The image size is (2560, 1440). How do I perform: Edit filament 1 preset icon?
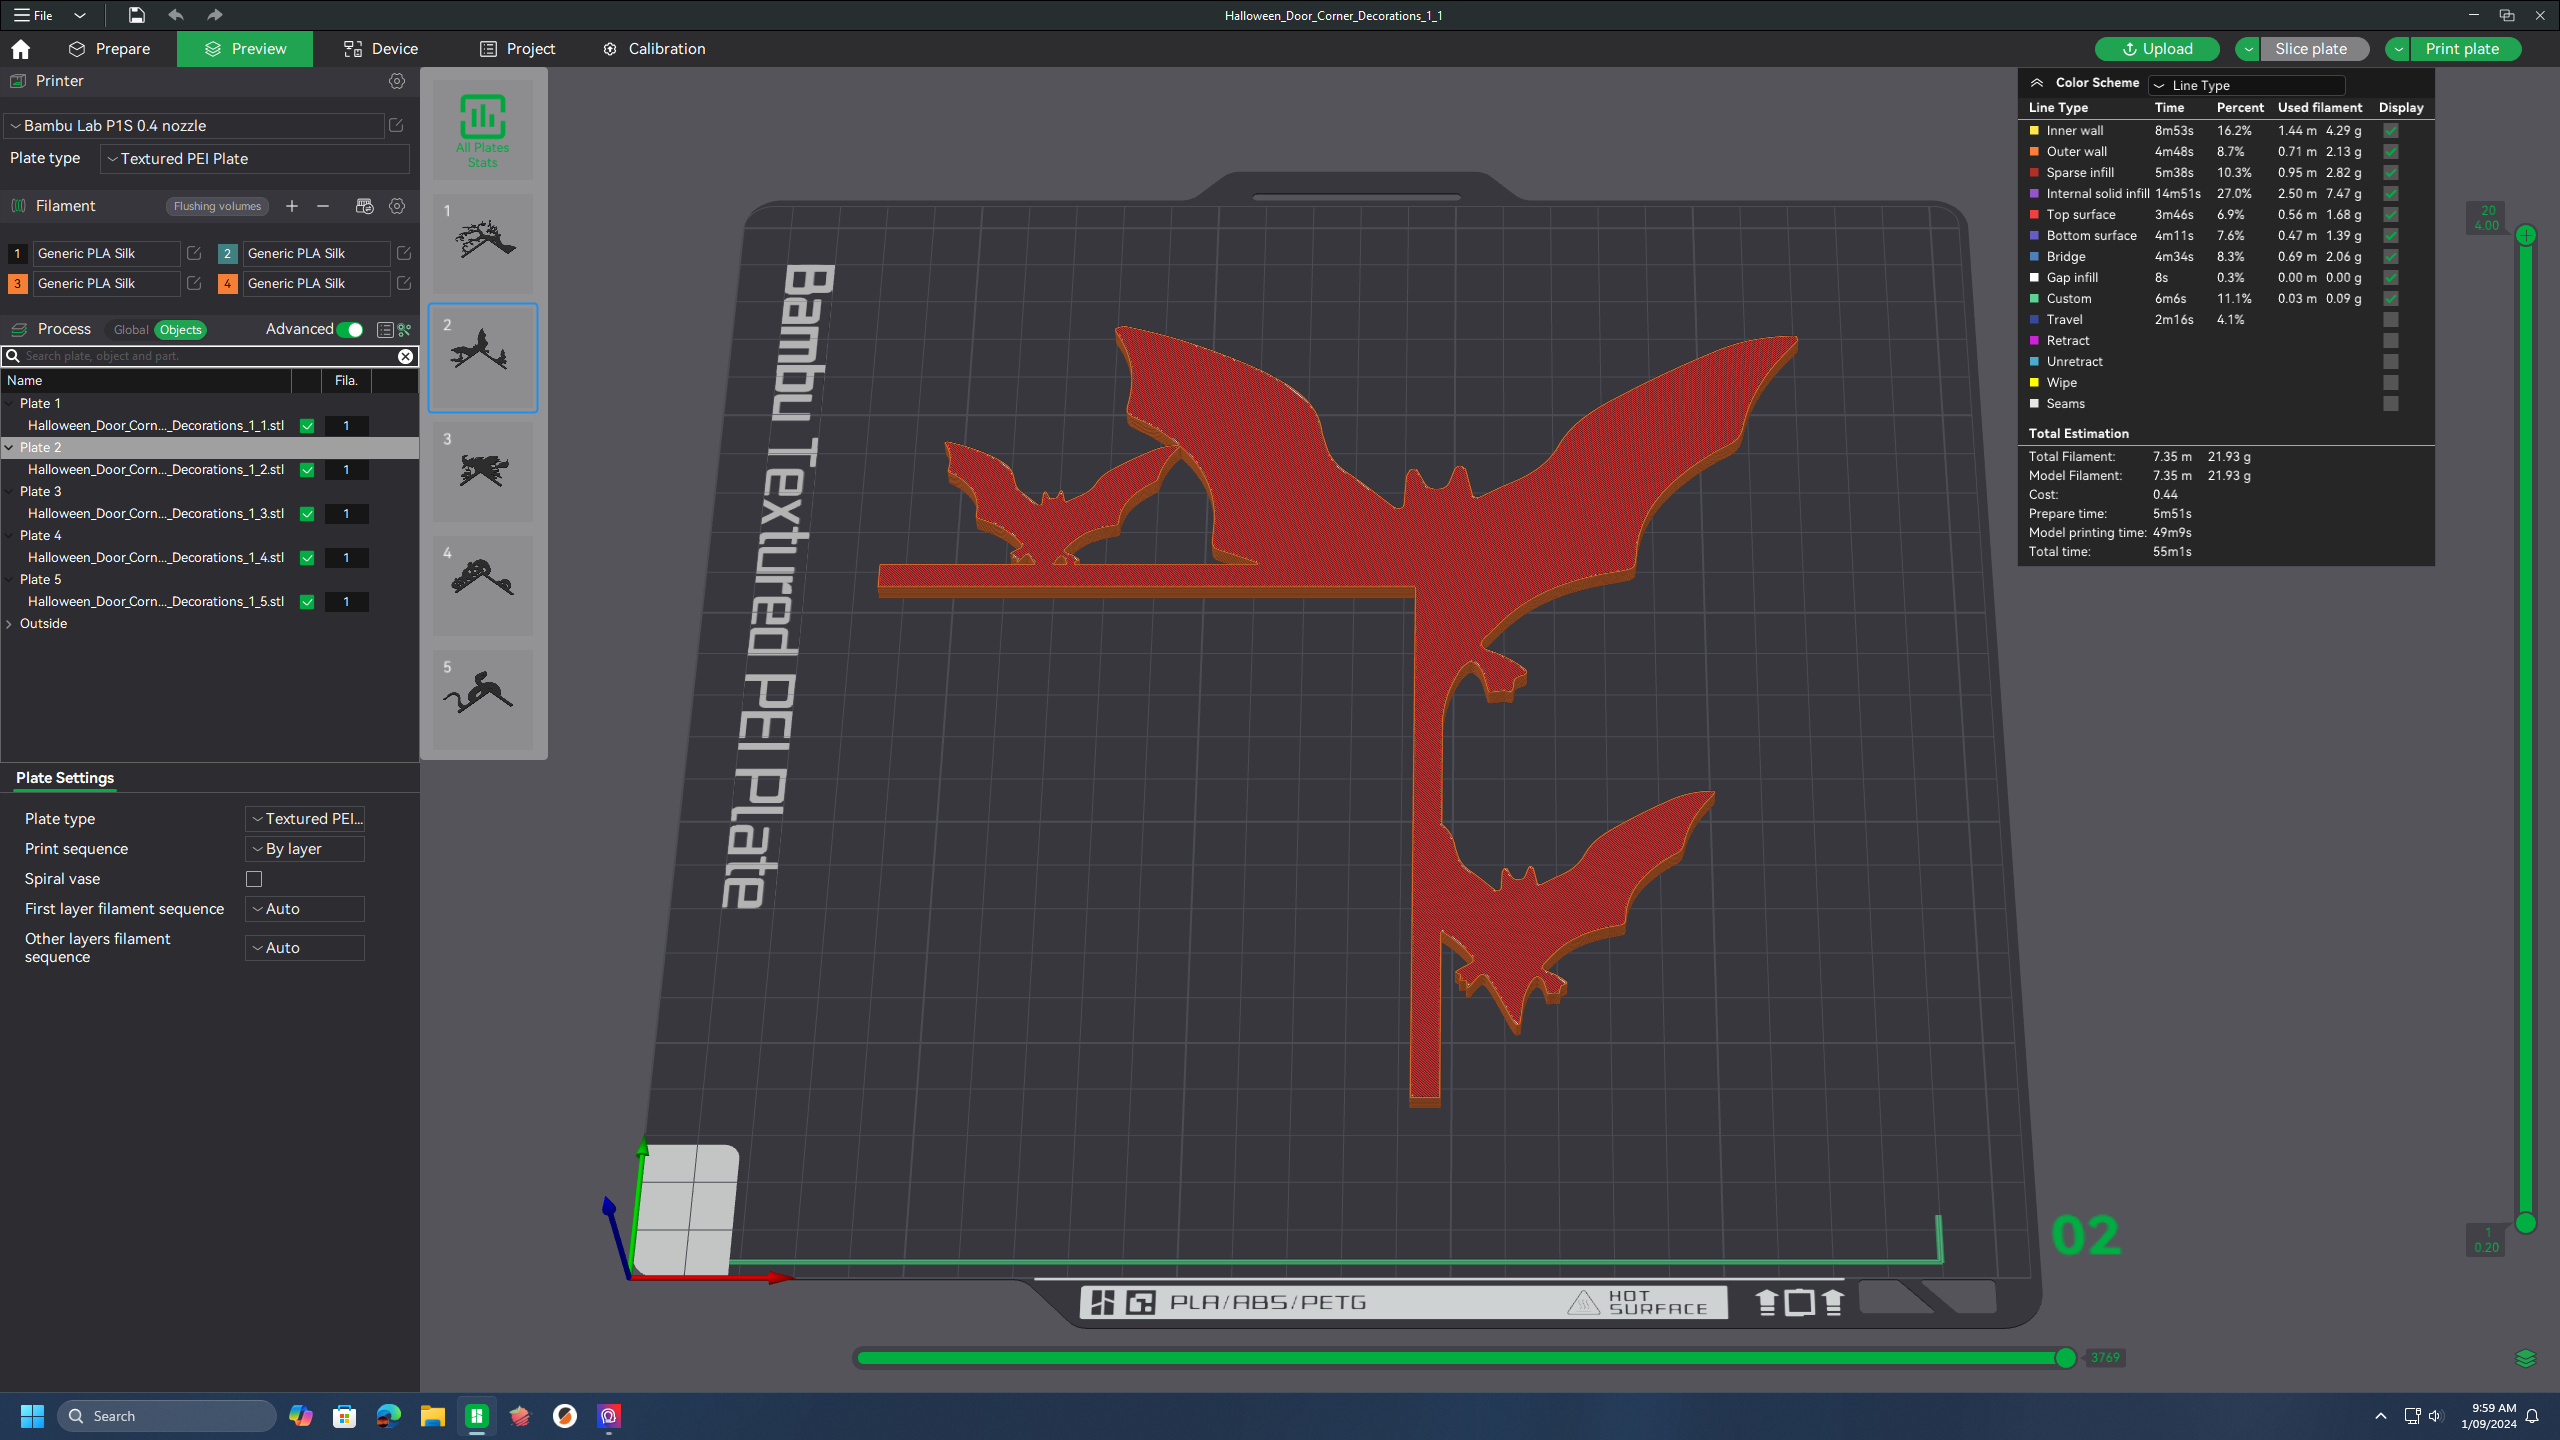(x=194, y=254)
